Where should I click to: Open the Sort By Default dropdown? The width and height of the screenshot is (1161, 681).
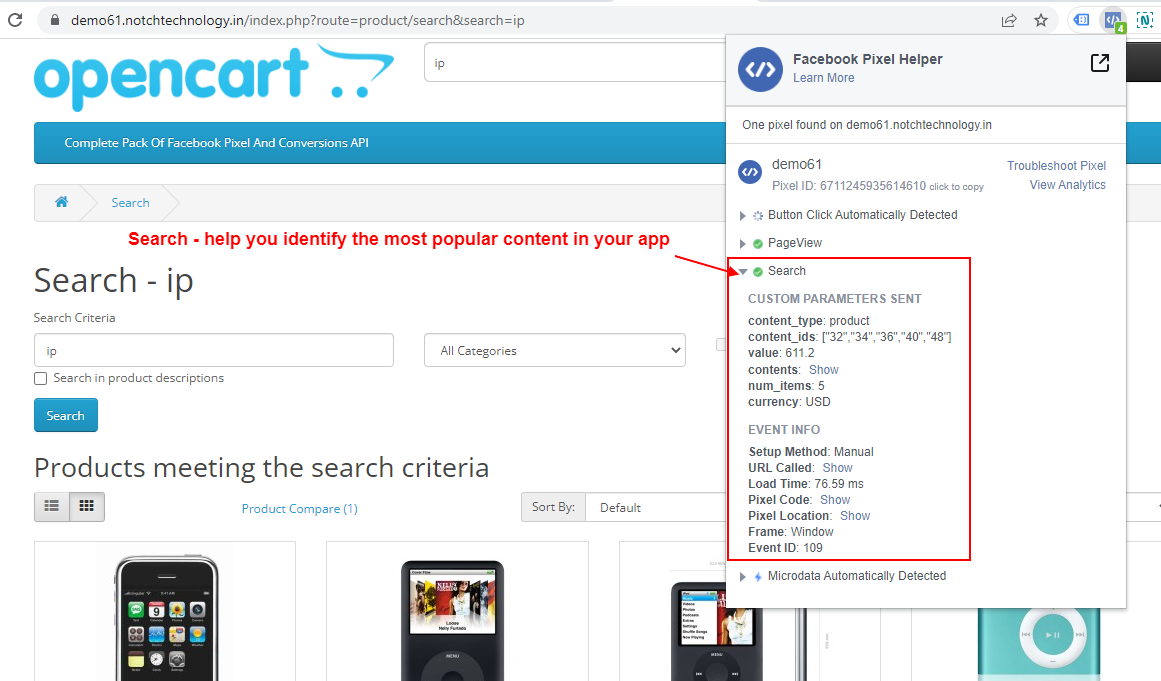click(x=655, y=507)
